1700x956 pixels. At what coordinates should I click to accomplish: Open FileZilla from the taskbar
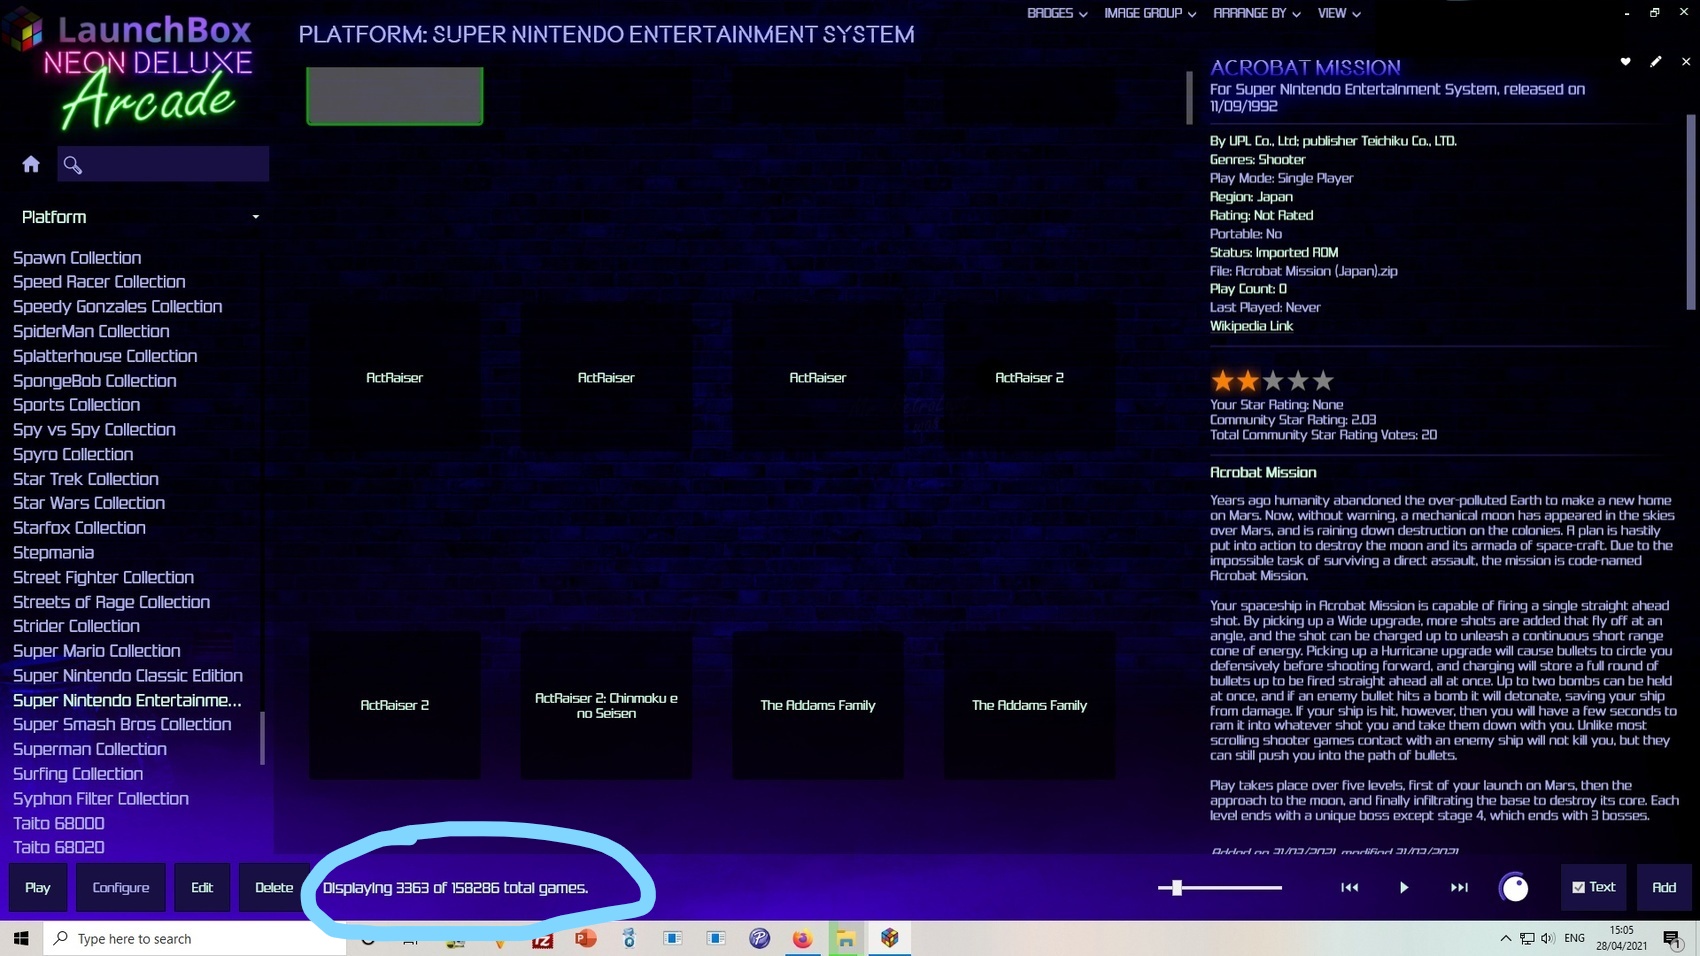pos(543,939)
